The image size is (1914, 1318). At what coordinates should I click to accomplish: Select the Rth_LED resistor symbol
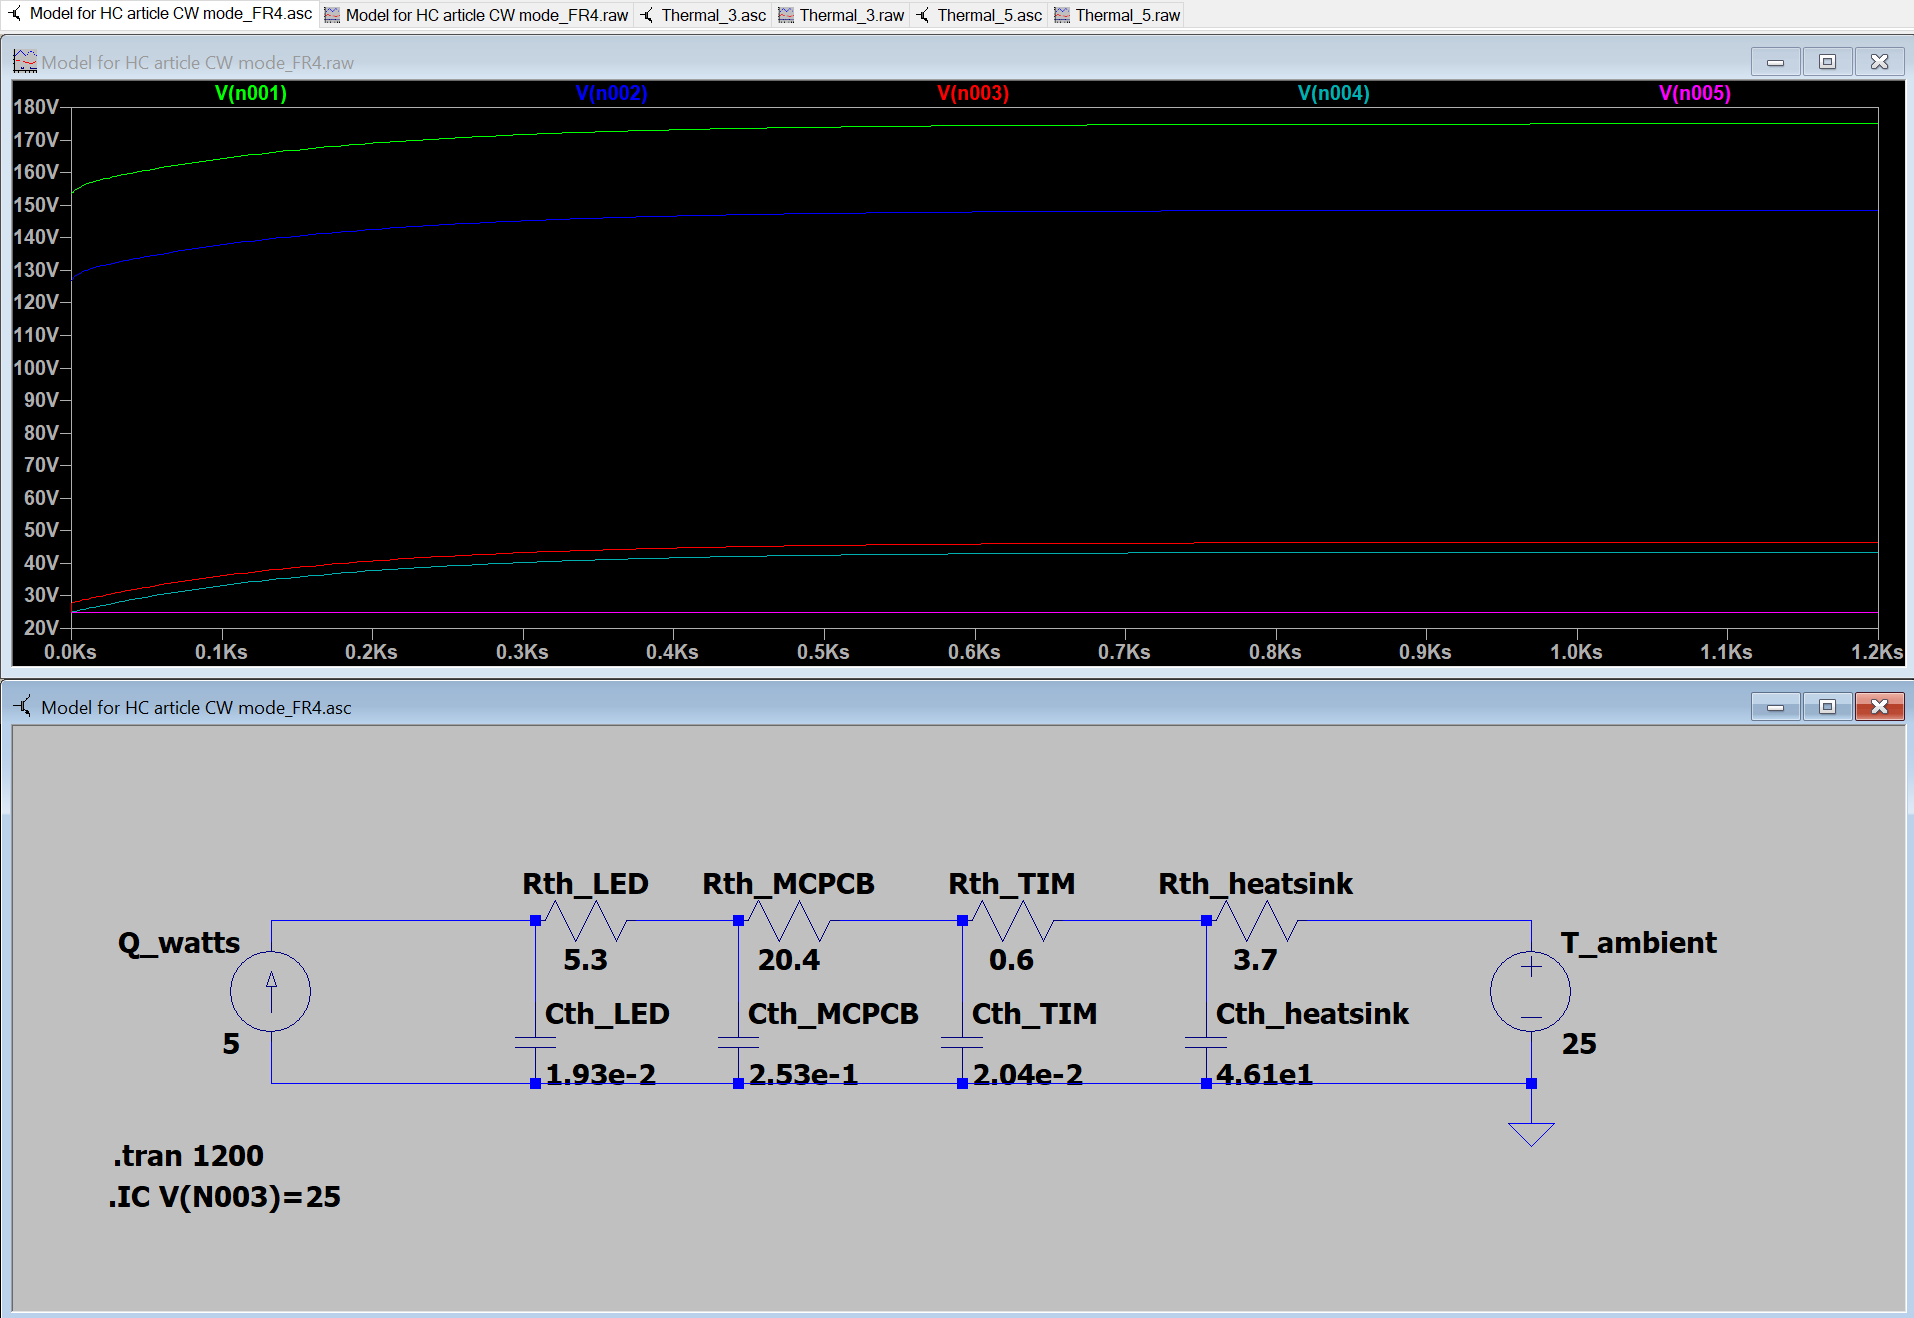(586, 921)
